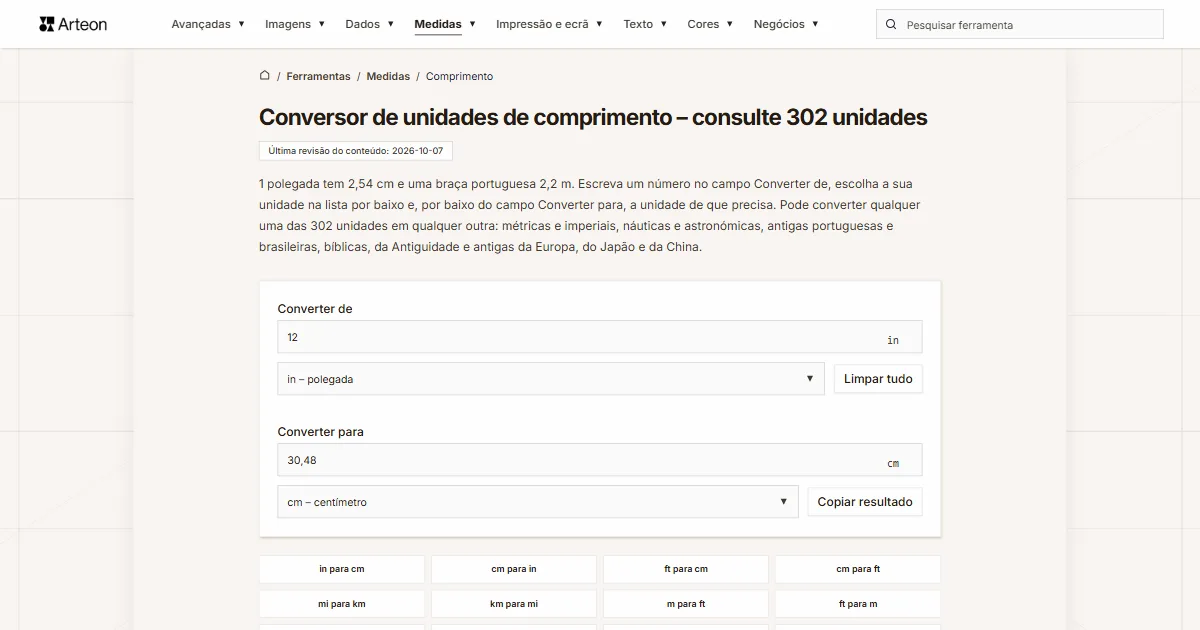This screenshot has width=1200, height=630.
Task: Select the 'cm para in' shortcut
Action: (x=514, y=569)
